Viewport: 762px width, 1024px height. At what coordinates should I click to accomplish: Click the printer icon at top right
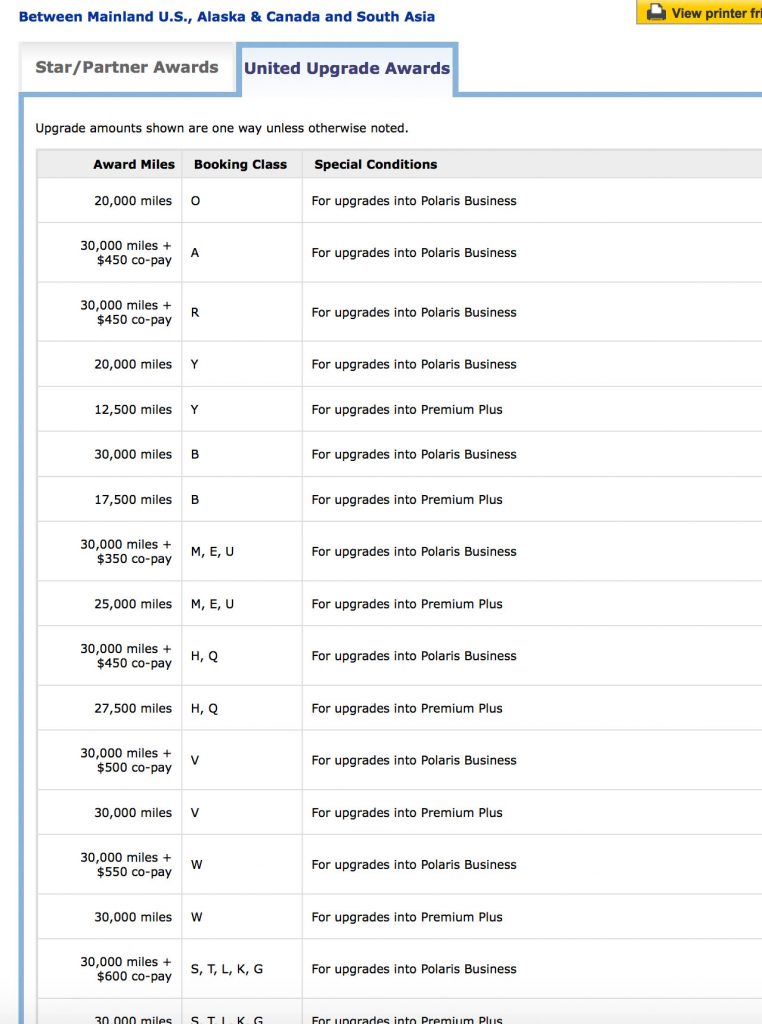click(656, 12)
